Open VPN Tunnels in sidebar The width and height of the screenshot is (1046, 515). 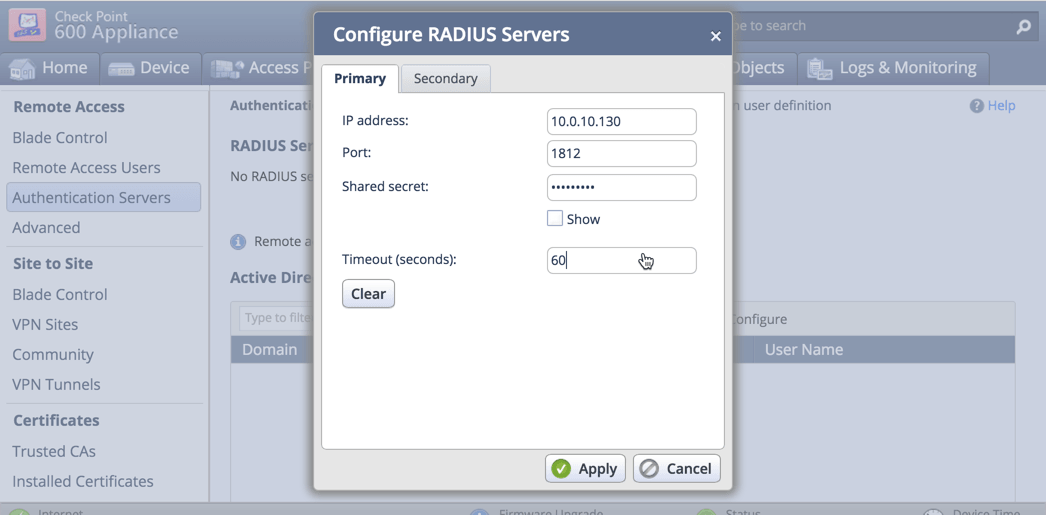tap(56, 384)
